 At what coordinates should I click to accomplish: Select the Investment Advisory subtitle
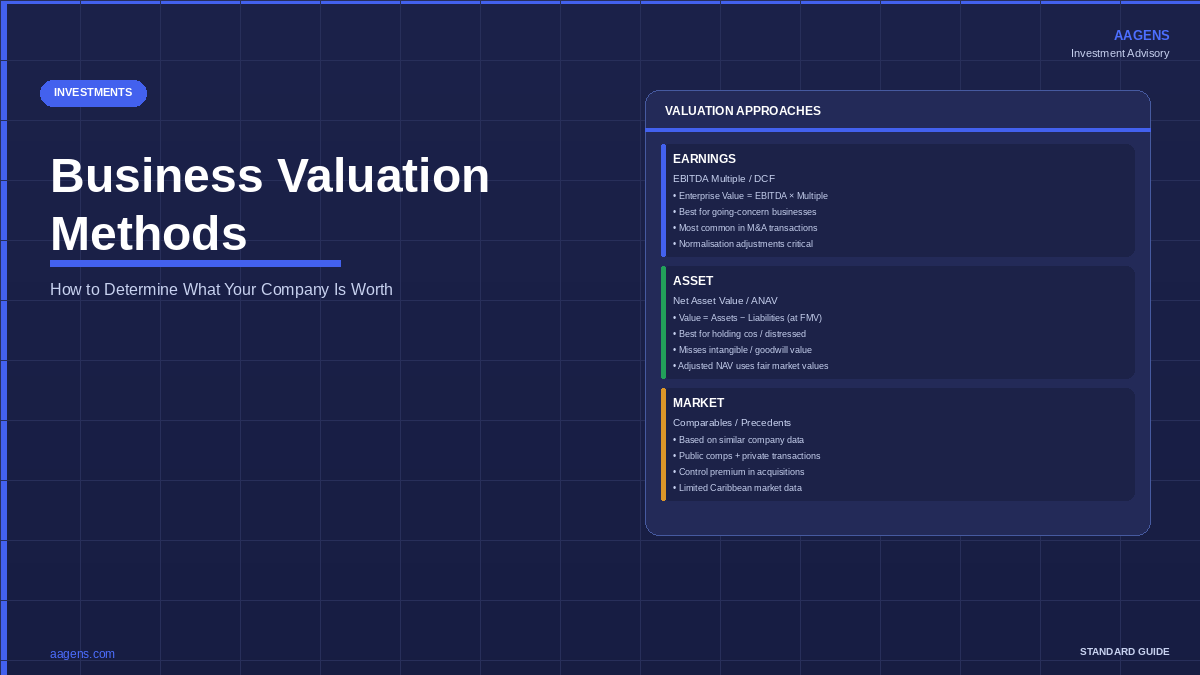point(1120,53)
